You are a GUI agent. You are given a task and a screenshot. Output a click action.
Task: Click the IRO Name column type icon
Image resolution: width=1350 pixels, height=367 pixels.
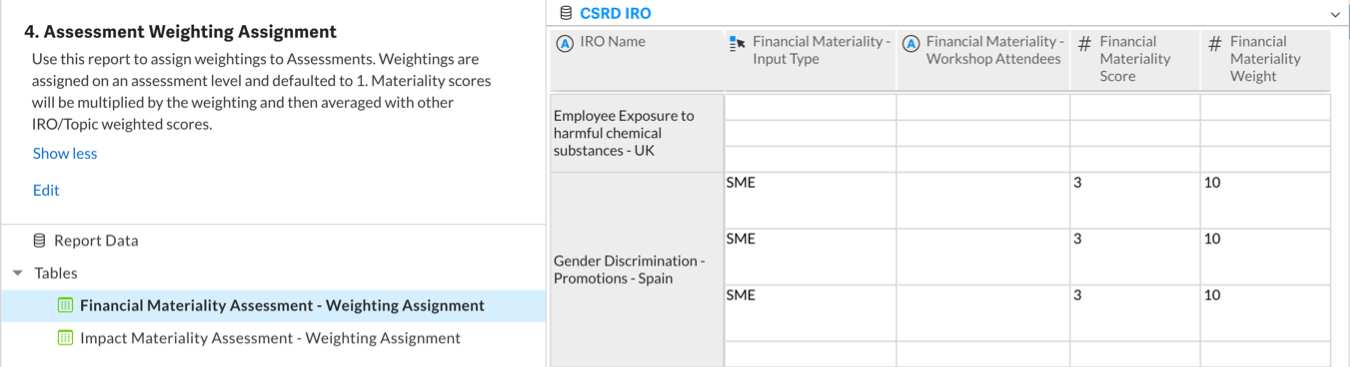(x=564, y=43)
